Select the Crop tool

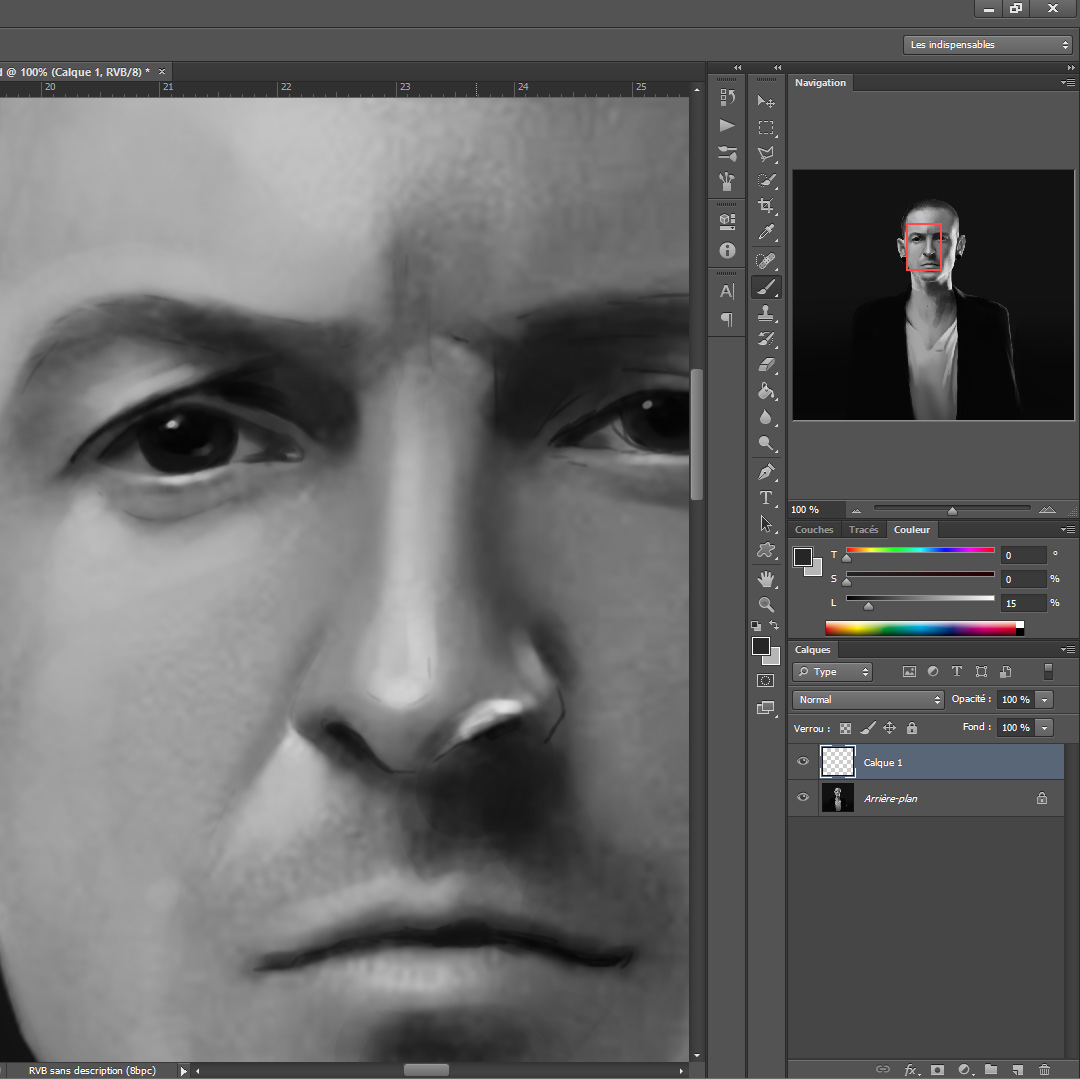point(766,206)
